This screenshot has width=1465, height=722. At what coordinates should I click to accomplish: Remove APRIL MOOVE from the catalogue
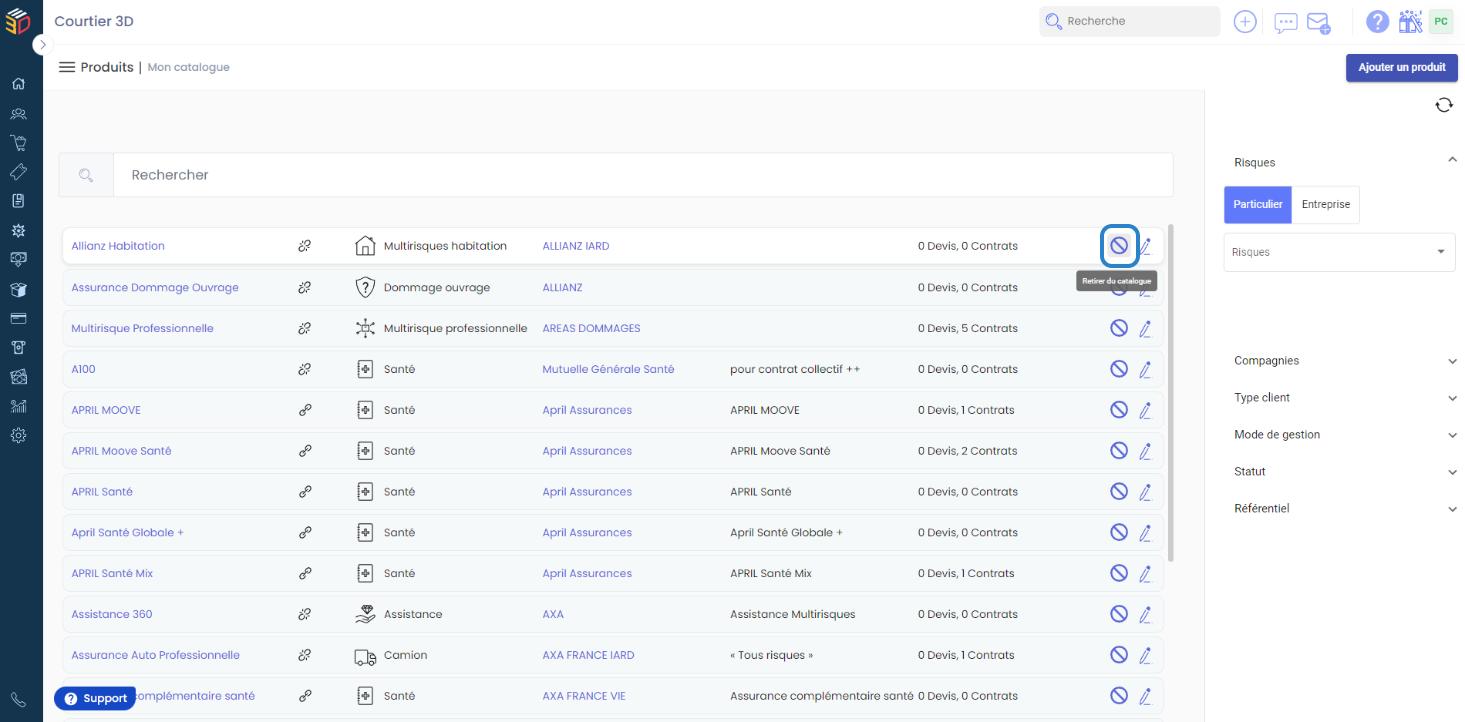pos(1119,410)
